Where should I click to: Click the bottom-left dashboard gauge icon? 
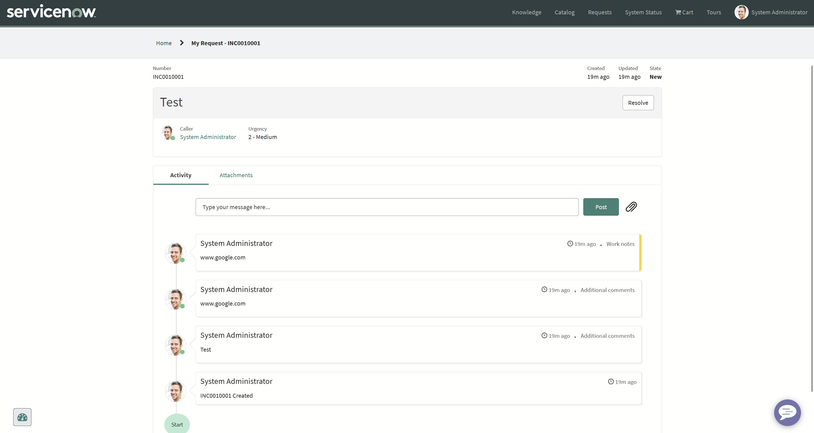coord(22,417)
